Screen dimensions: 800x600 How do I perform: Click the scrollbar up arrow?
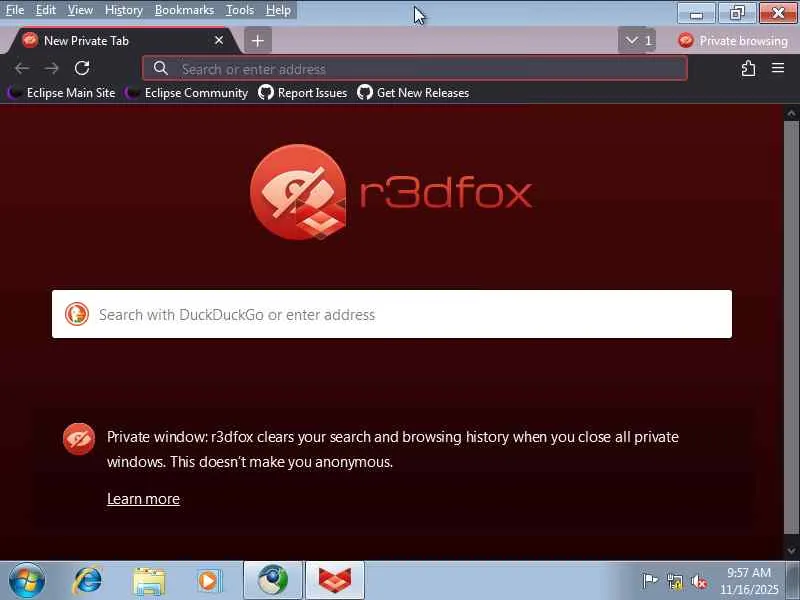(791, 113)
